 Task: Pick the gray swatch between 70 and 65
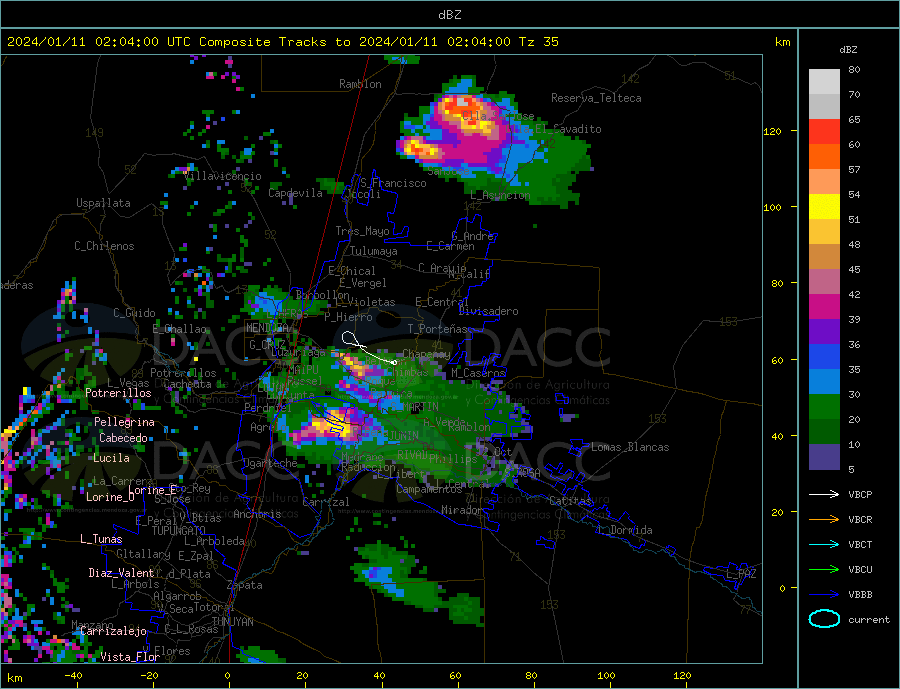tap(824, 107)
